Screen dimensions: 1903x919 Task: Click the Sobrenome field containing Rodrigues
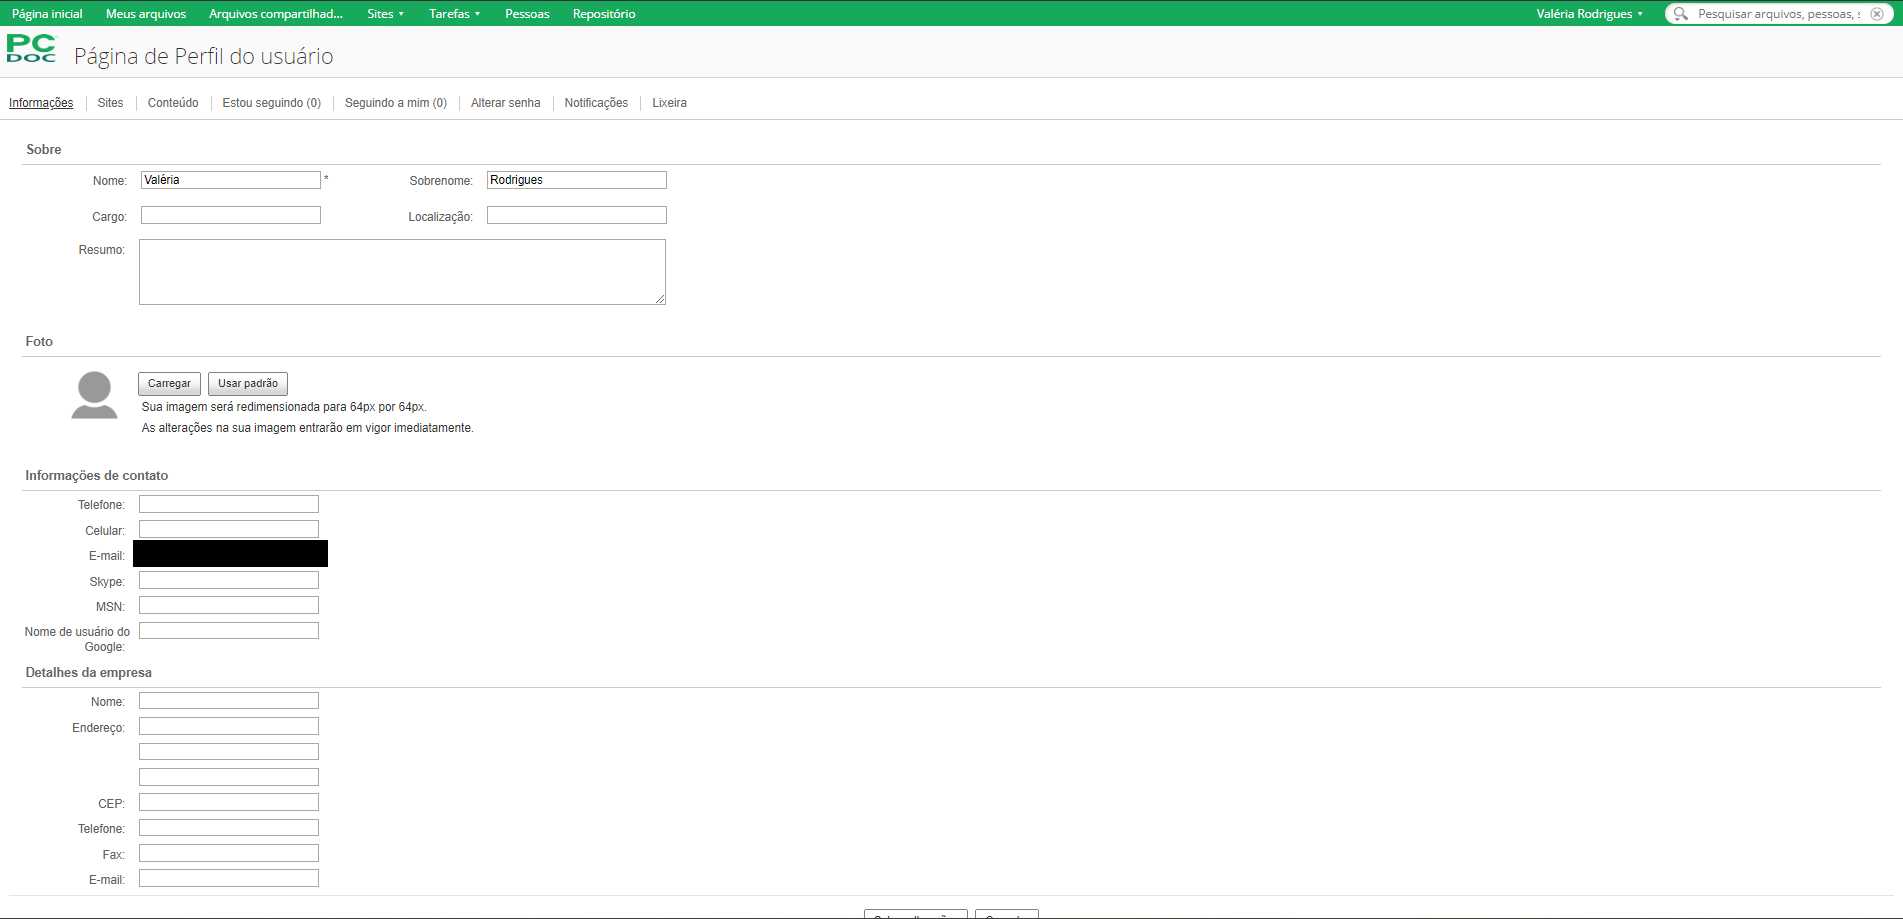[577, 180]
